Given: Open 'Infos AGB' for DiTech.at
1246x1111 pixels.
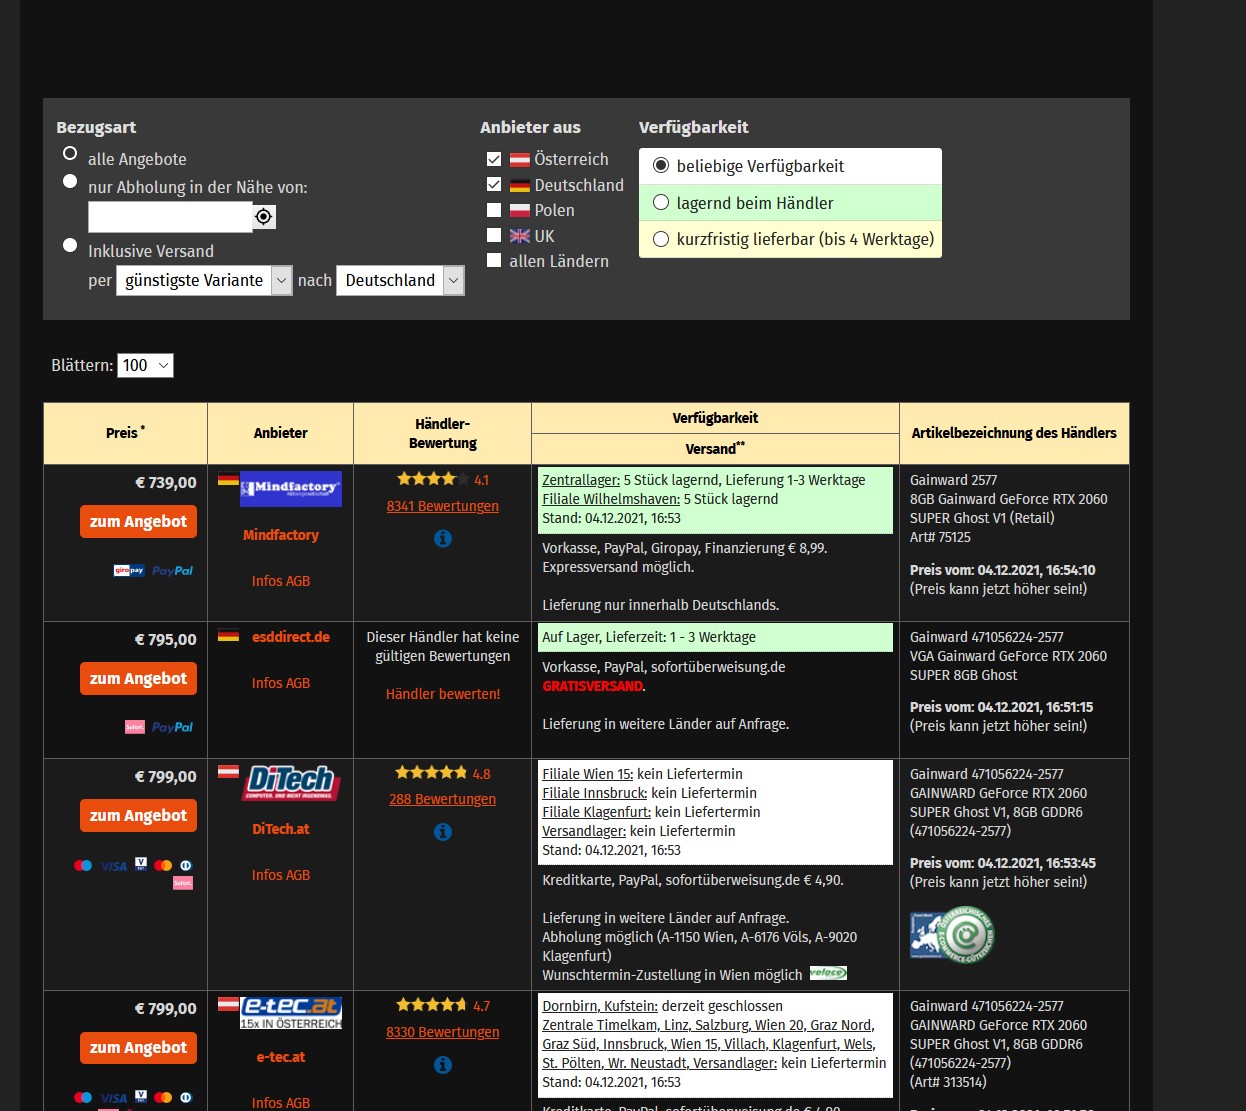Looking at the screenshot, I should (281, 875).
